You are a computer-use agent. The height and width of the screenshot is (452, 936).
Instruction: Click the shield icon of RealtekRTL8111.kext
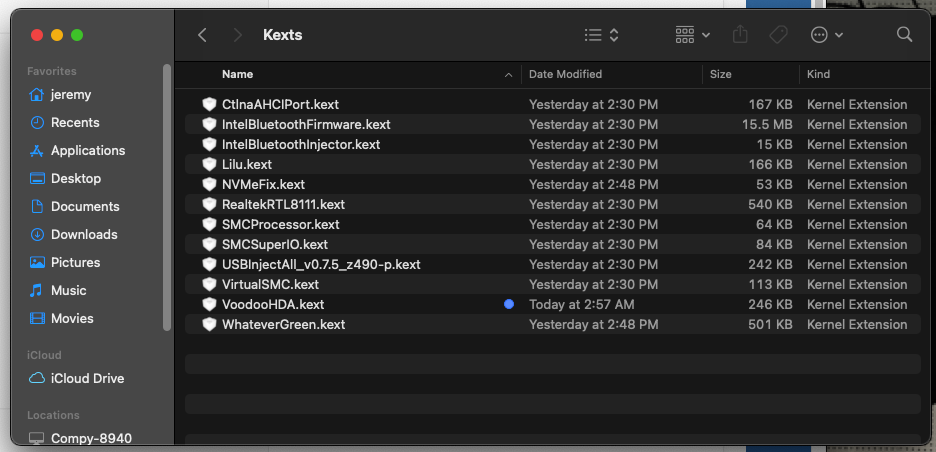click(x=209, y=204)
